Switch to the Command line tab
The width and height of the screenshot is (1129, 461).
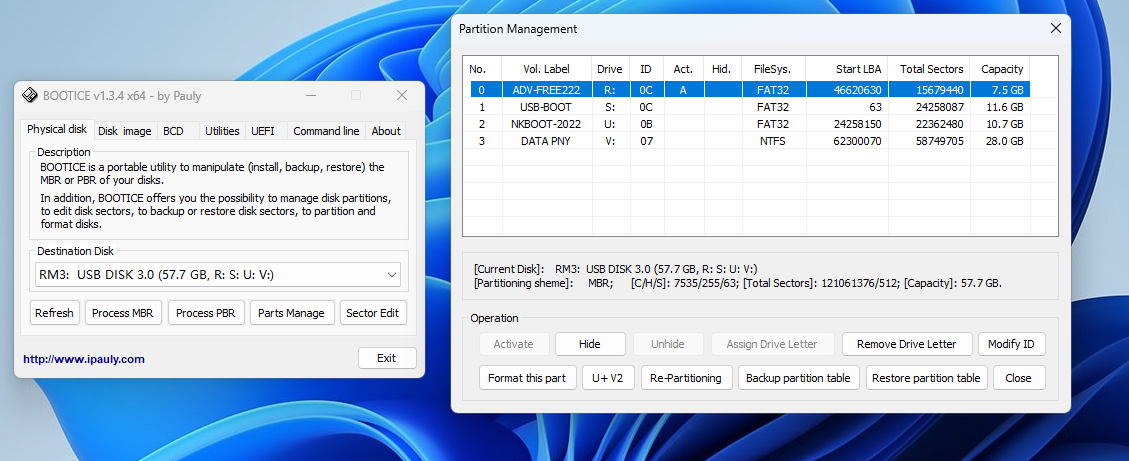[x=326, y=131]
